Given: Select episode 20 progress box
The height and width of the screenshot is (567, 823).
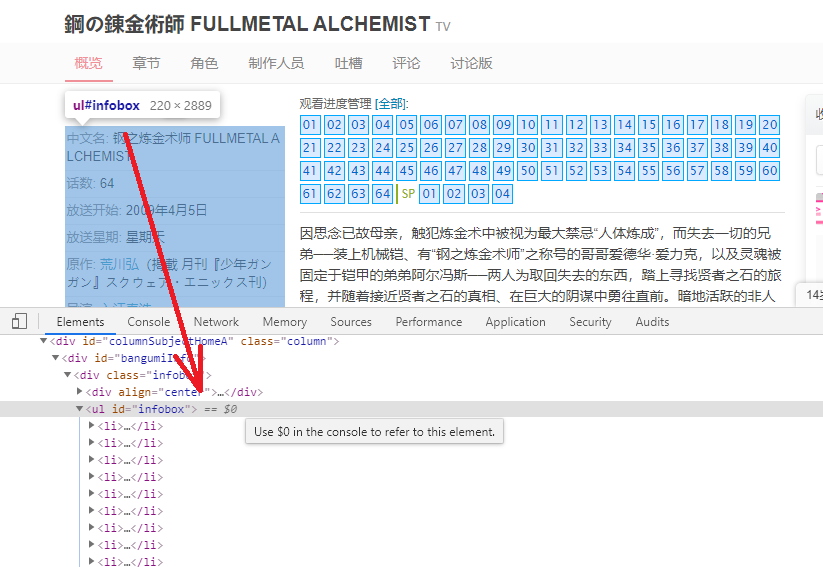Looking at the screenshot, I should [x=769, y=125].
